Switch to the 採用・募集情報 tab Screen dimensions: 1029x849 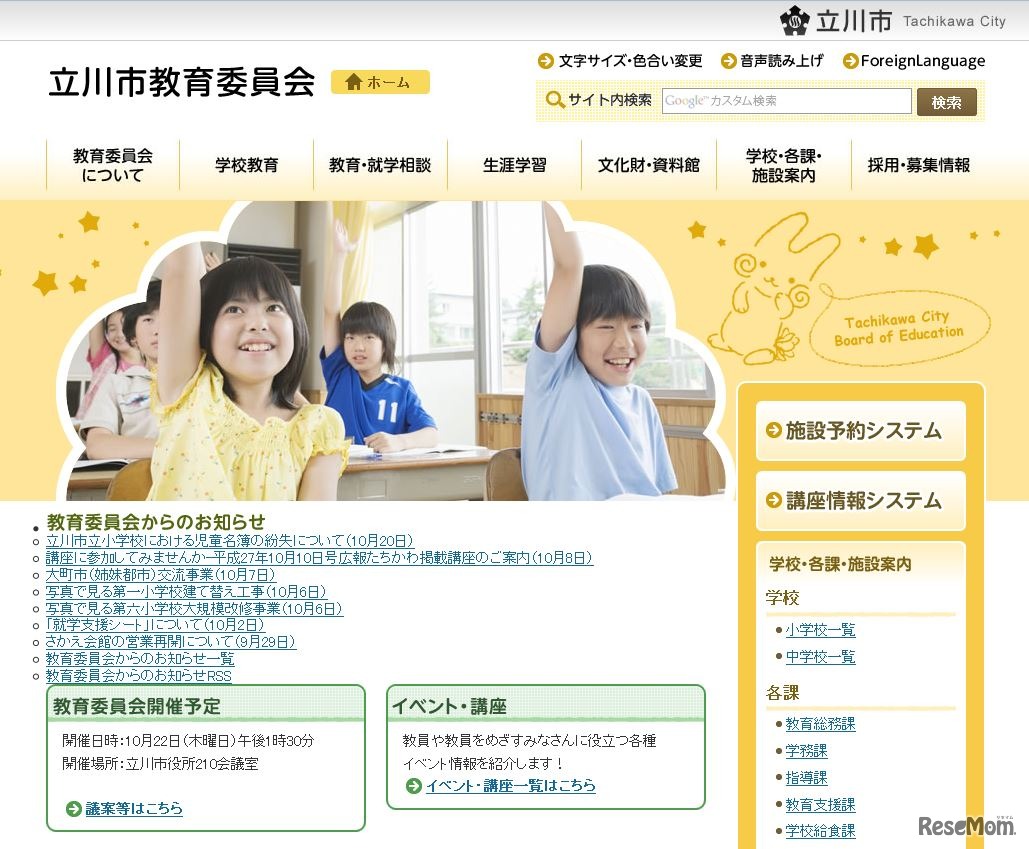921,166
